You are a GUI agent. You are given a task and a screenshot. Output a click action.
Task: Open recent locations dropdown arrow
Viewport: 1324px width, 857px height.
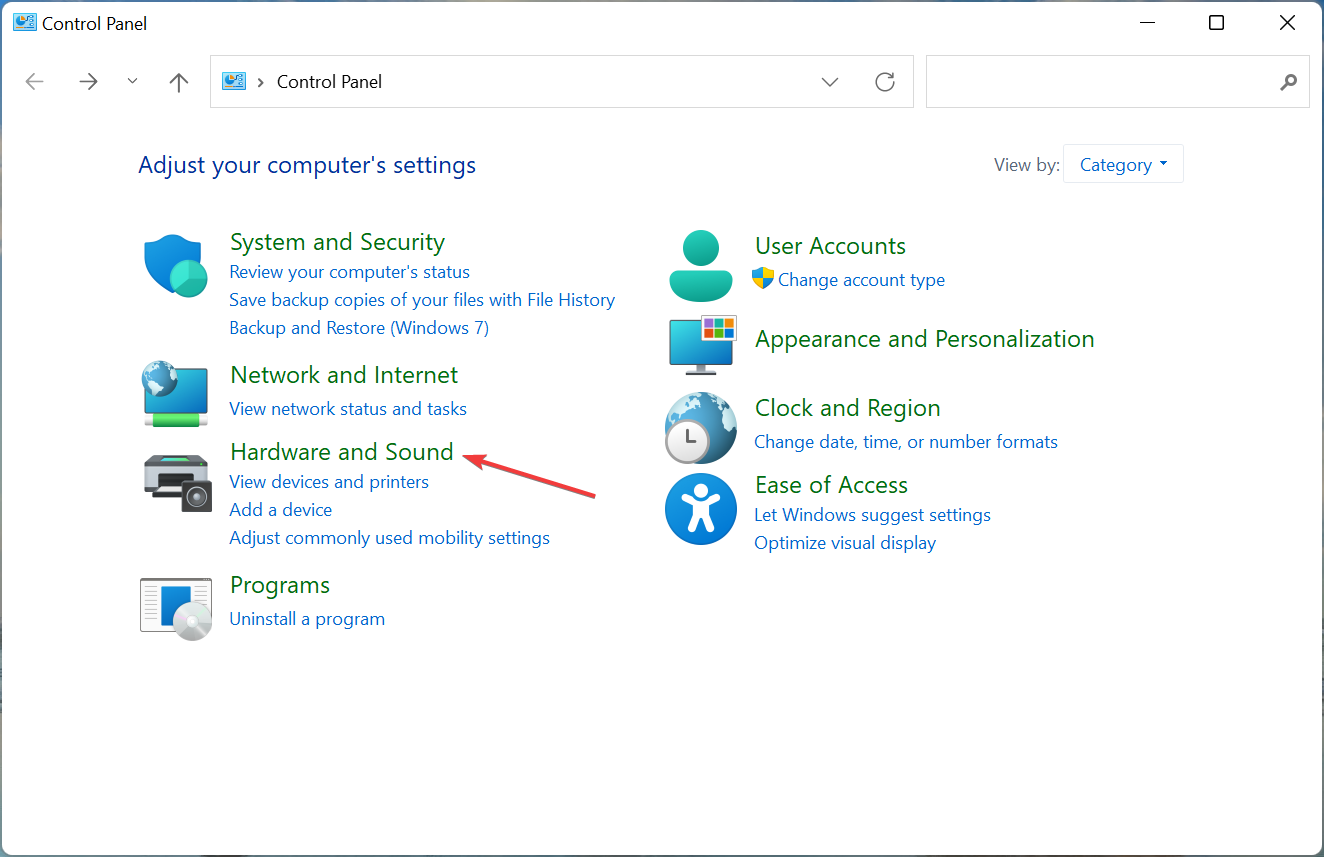tap(133, 82)
